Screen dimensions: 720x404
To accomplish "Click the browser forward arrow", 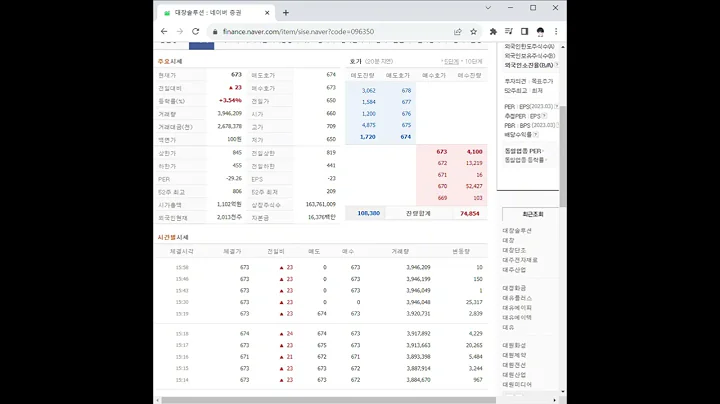I will click(180, 31).
